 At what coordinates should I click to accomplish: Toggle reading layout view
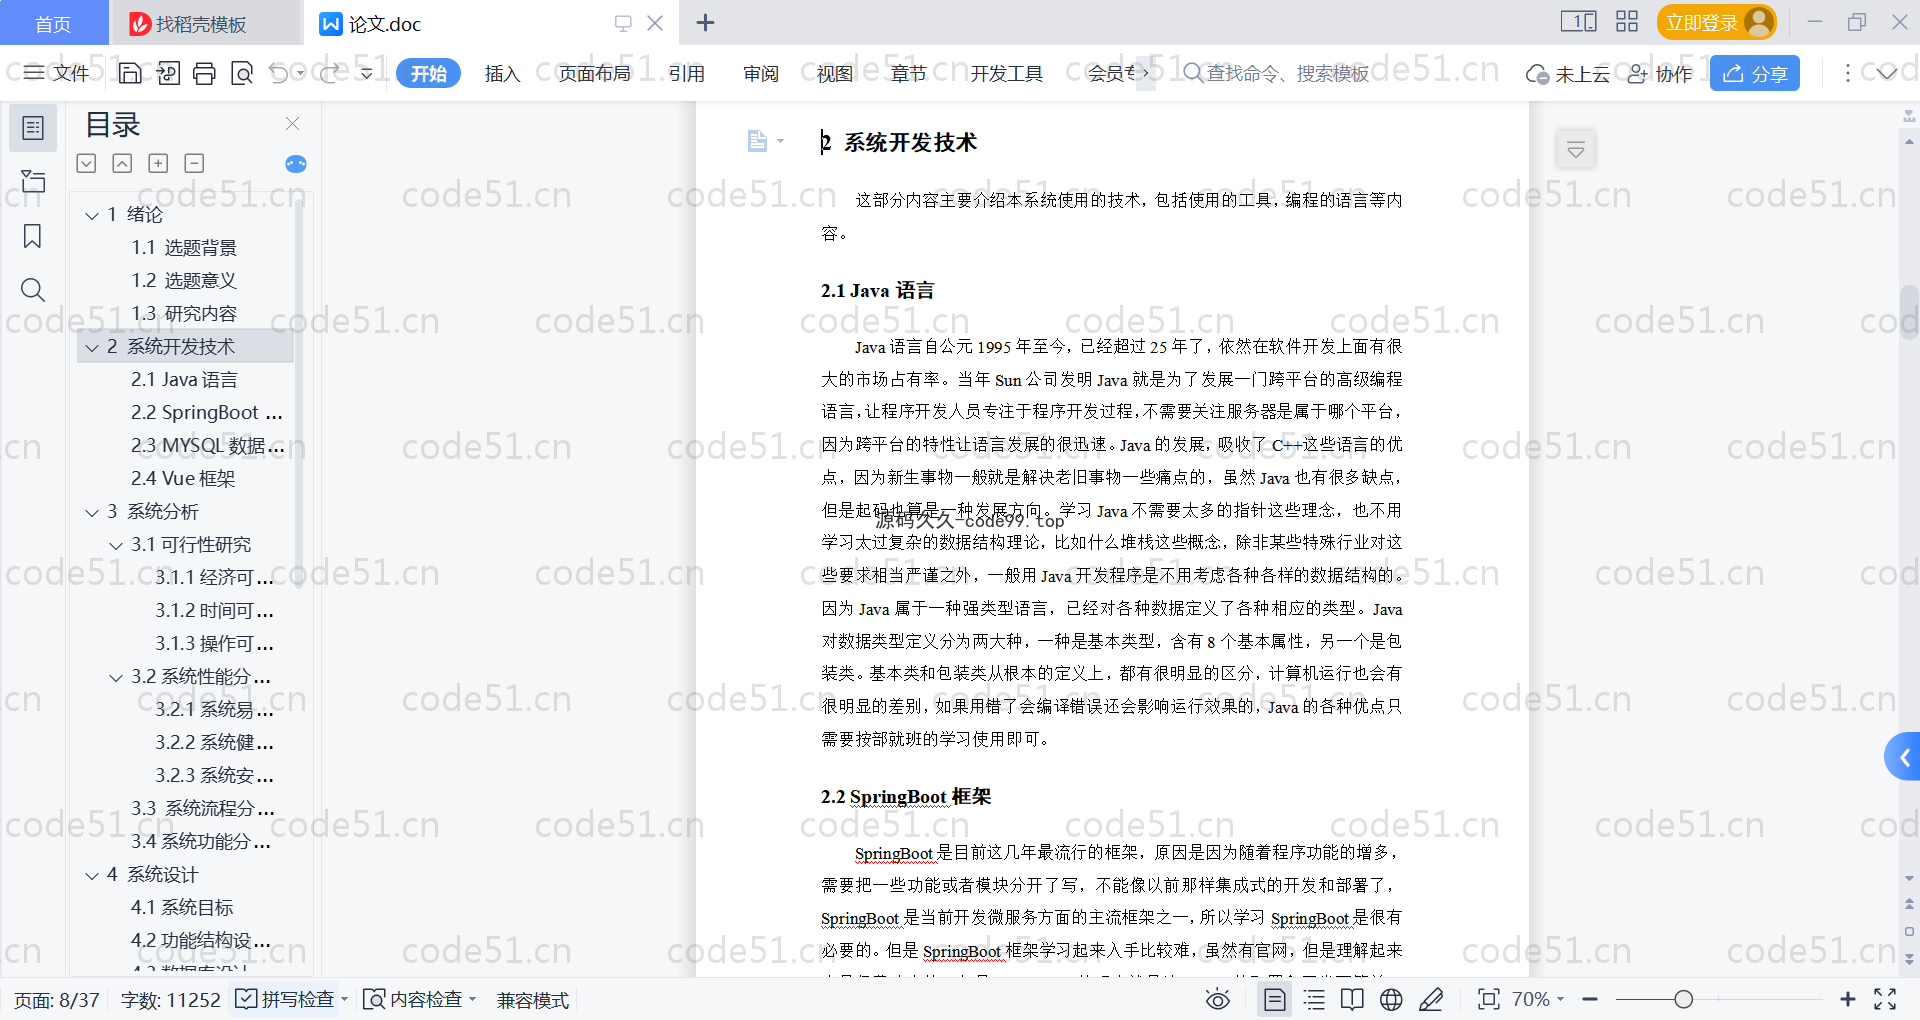[x=1352, y=999]
